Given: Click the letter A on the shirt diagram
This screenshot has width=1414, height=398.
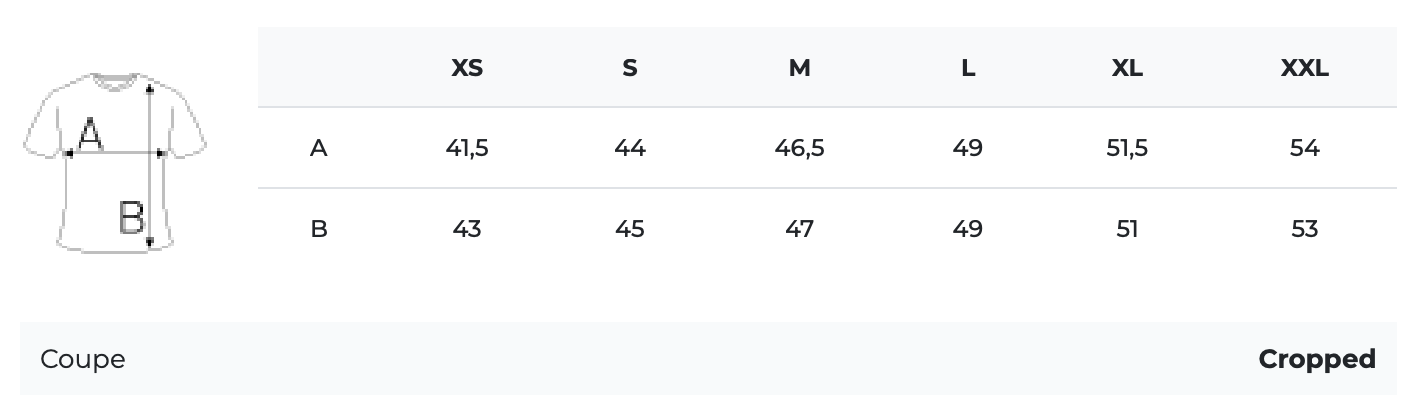Looking at the screenshot, I should pos(90,134).
